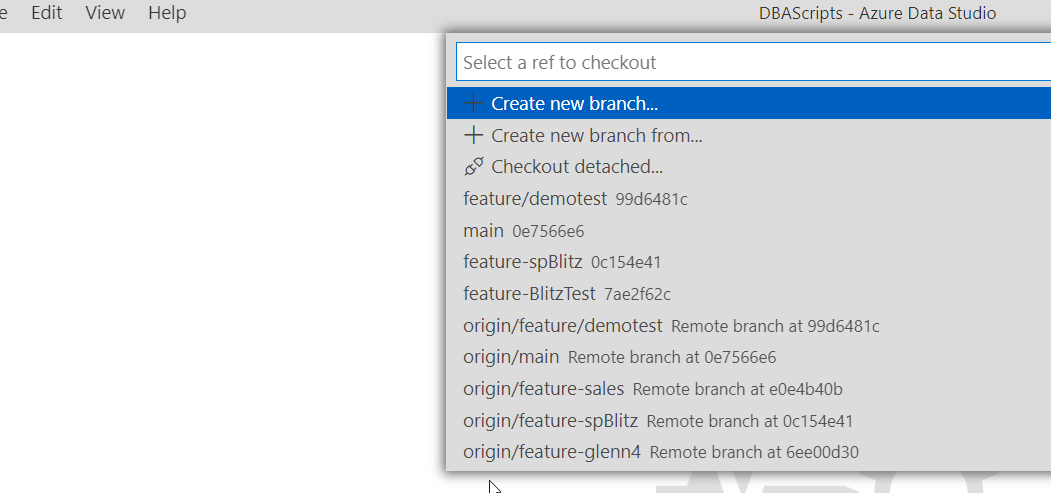Checkout the main branch
This screenshot has height=493, width=1051.
click(484, 231)
